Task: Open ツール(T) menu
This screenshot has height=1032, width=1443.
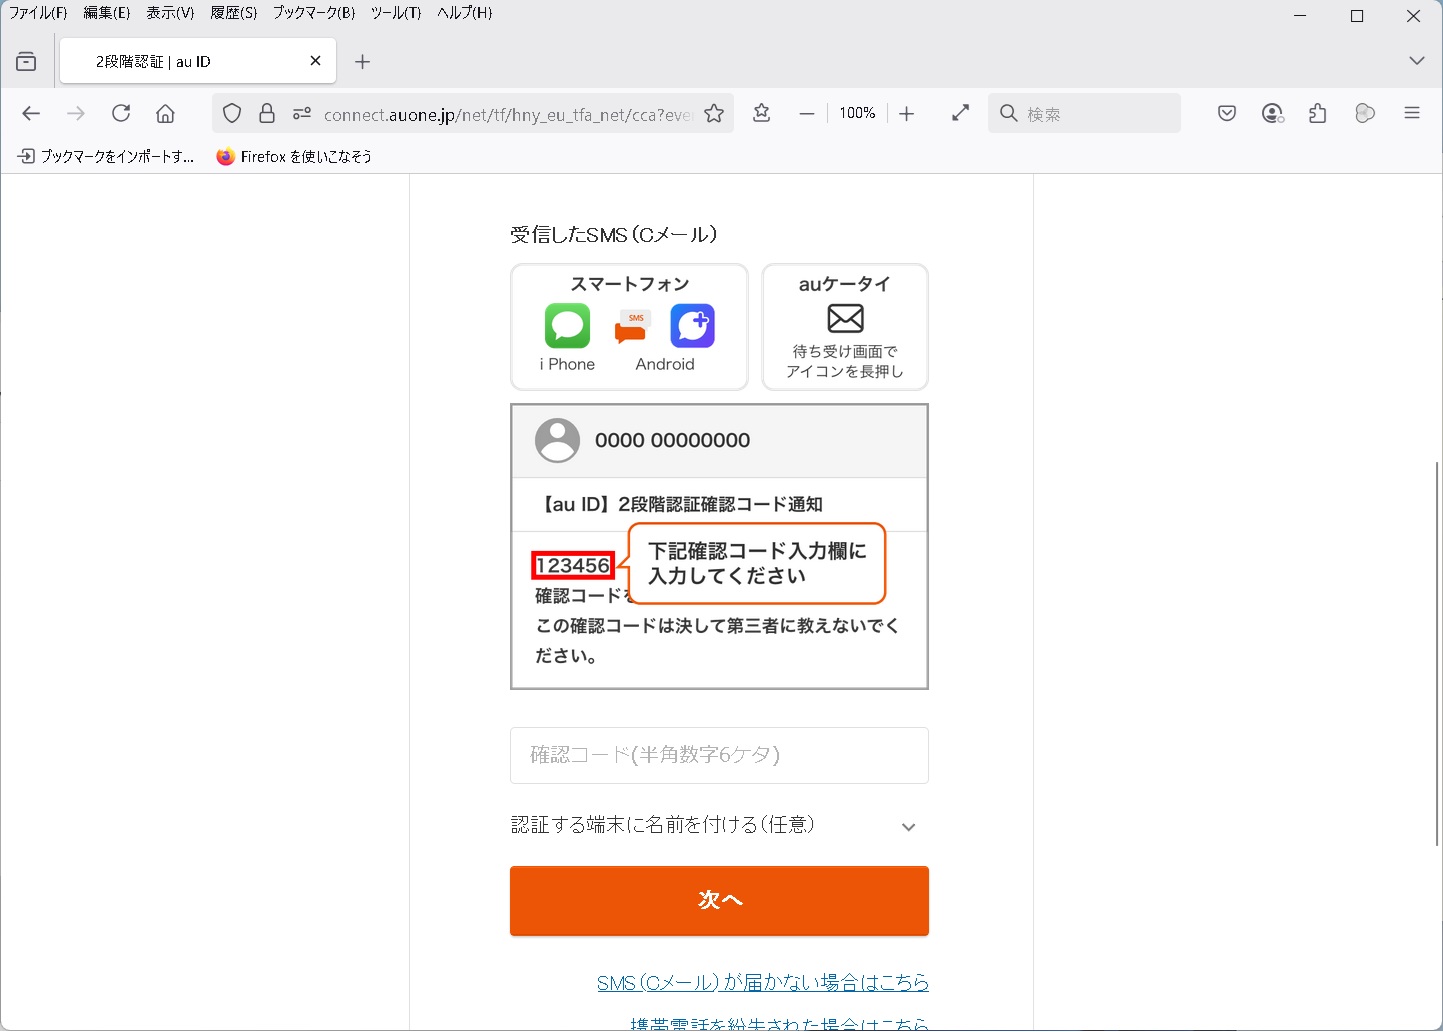Action: pos(396,13)
